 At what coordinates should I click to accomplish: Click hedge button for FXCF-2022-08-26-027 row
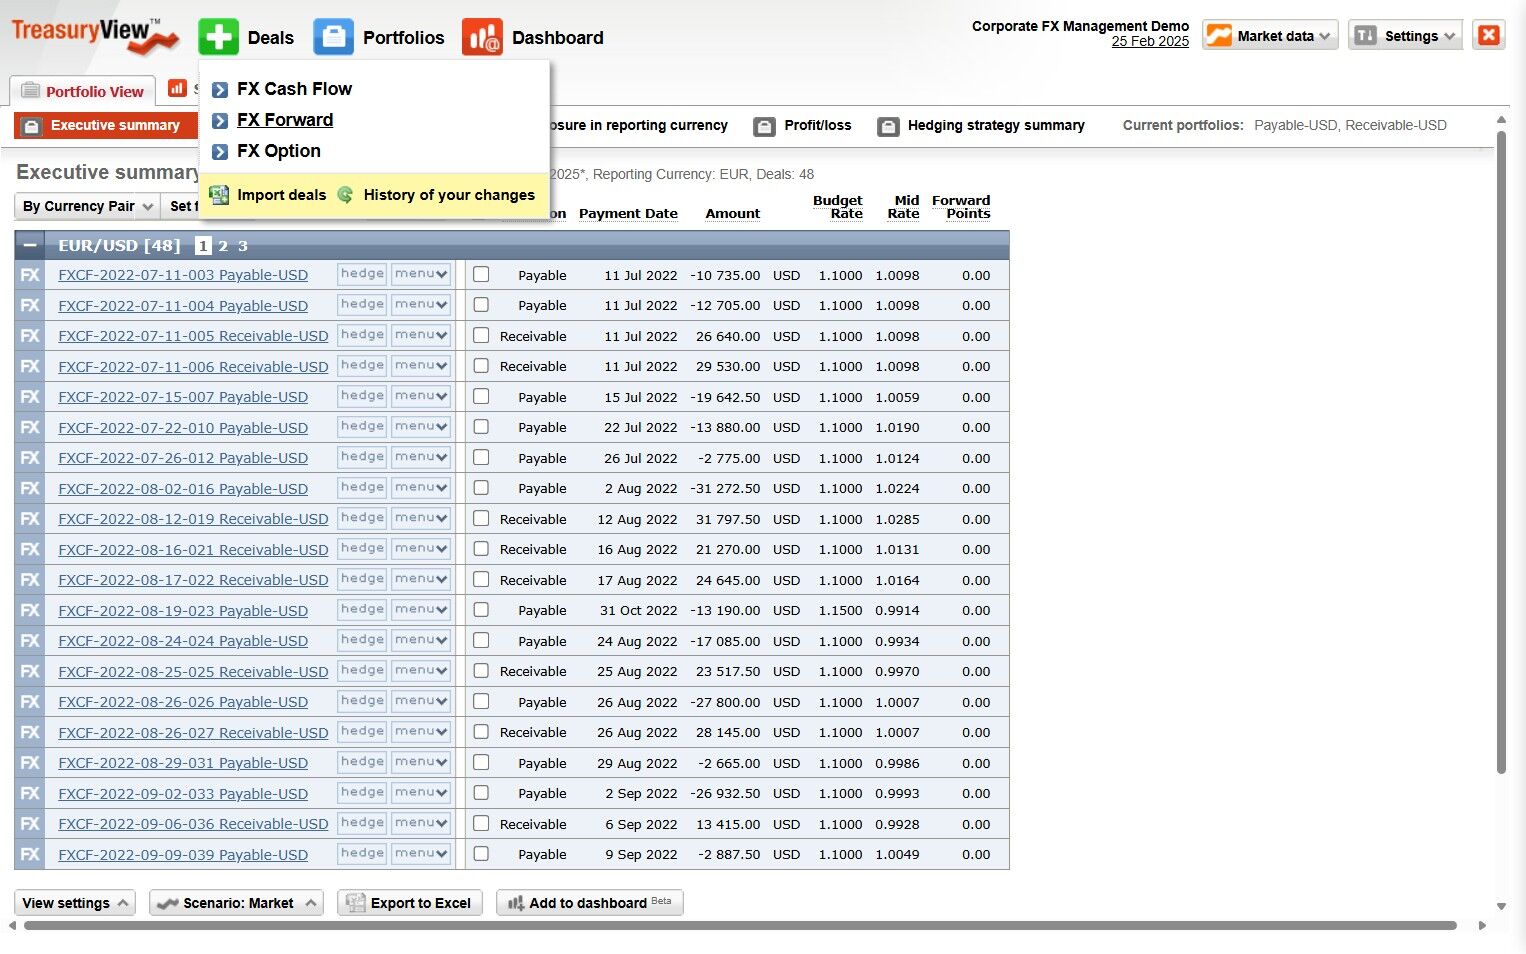point(362,732)
